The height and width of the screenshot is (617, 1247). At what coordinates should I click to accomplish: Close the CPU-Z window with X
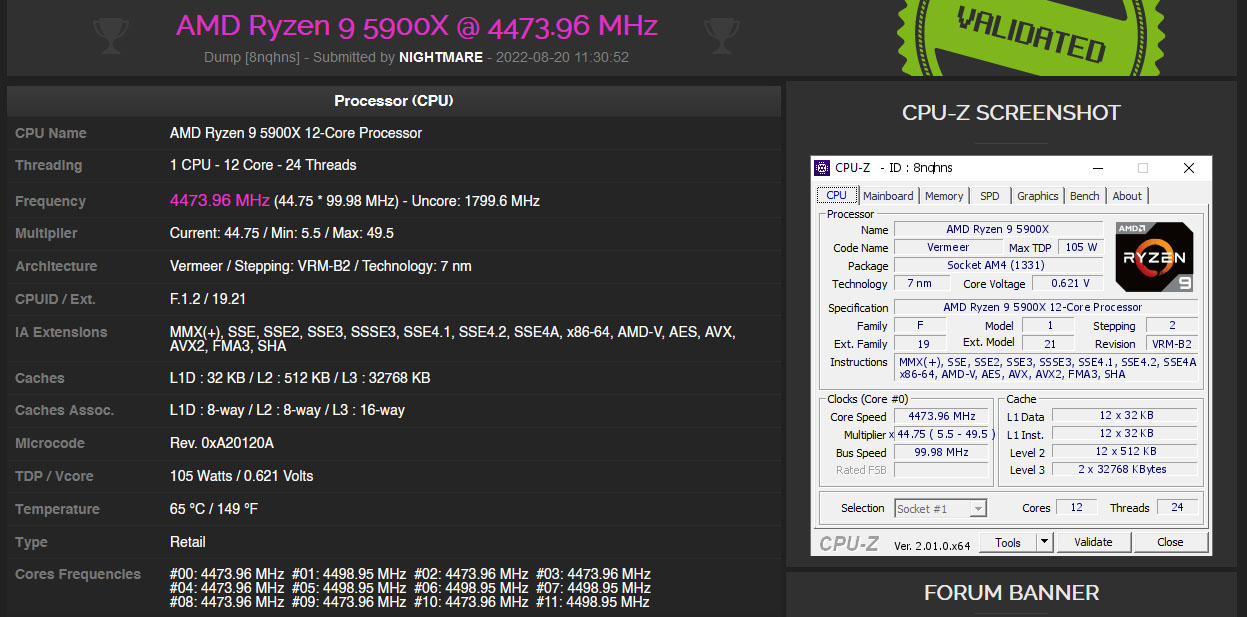pos(1188,168)
